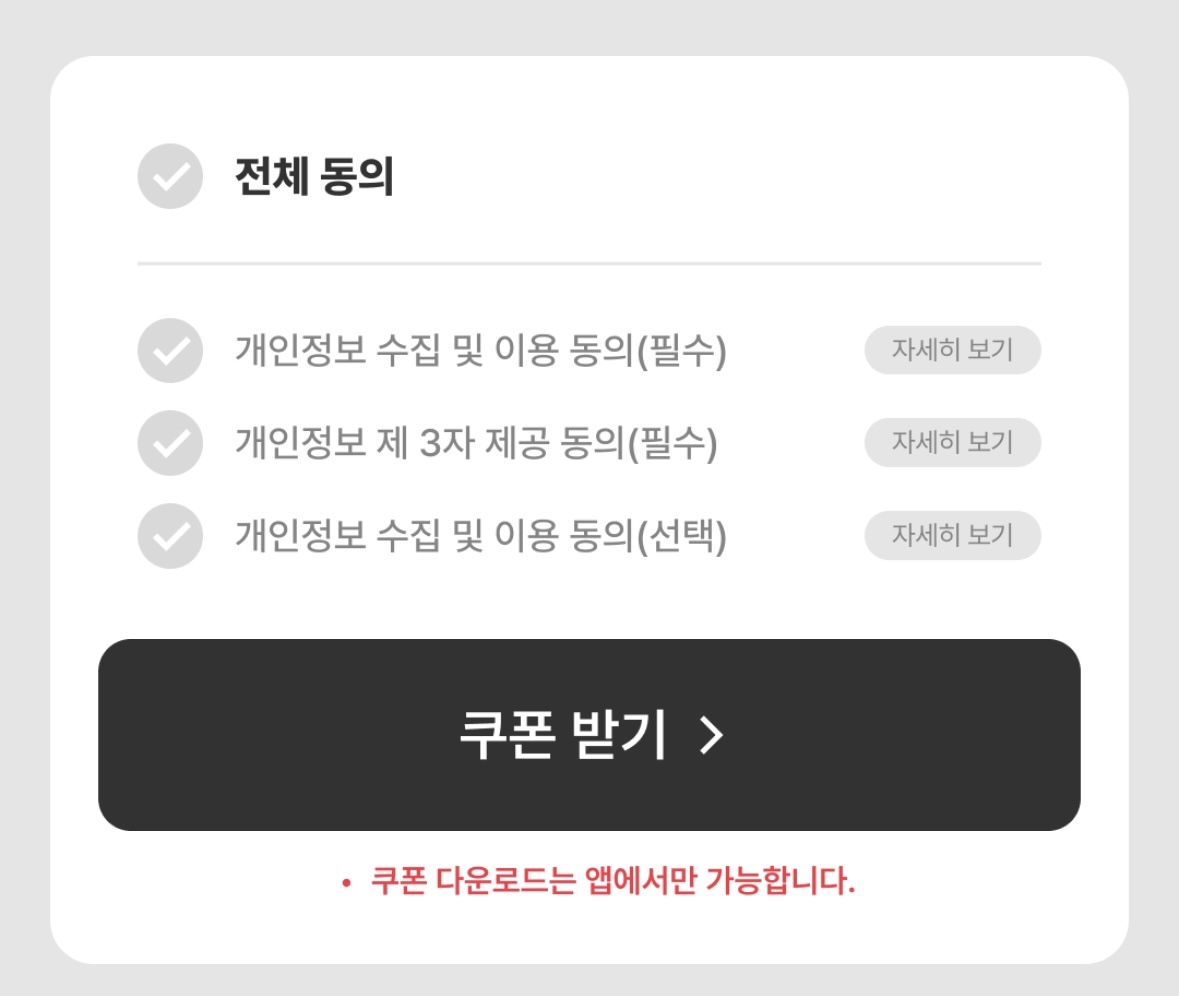Click the checkmark circle beside 개인정보 제 3자 제공 동의(필수)
The width and height of the screenshot is (1179, 996).
coord(168,443)
